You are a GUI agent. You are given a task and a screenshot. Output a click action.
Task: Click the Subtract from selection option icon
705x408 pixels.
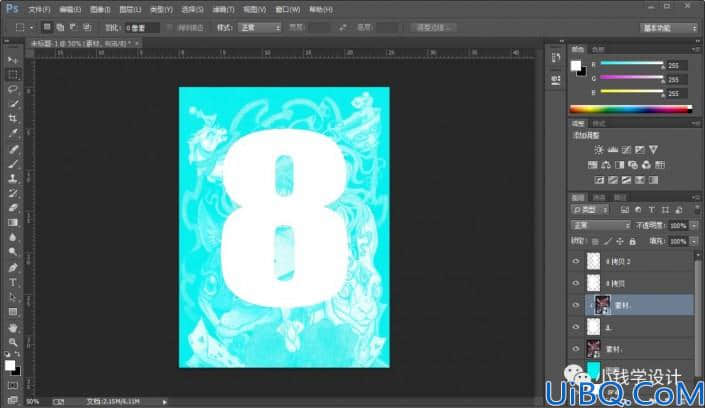pyautogui.click(x=73, y=27)
